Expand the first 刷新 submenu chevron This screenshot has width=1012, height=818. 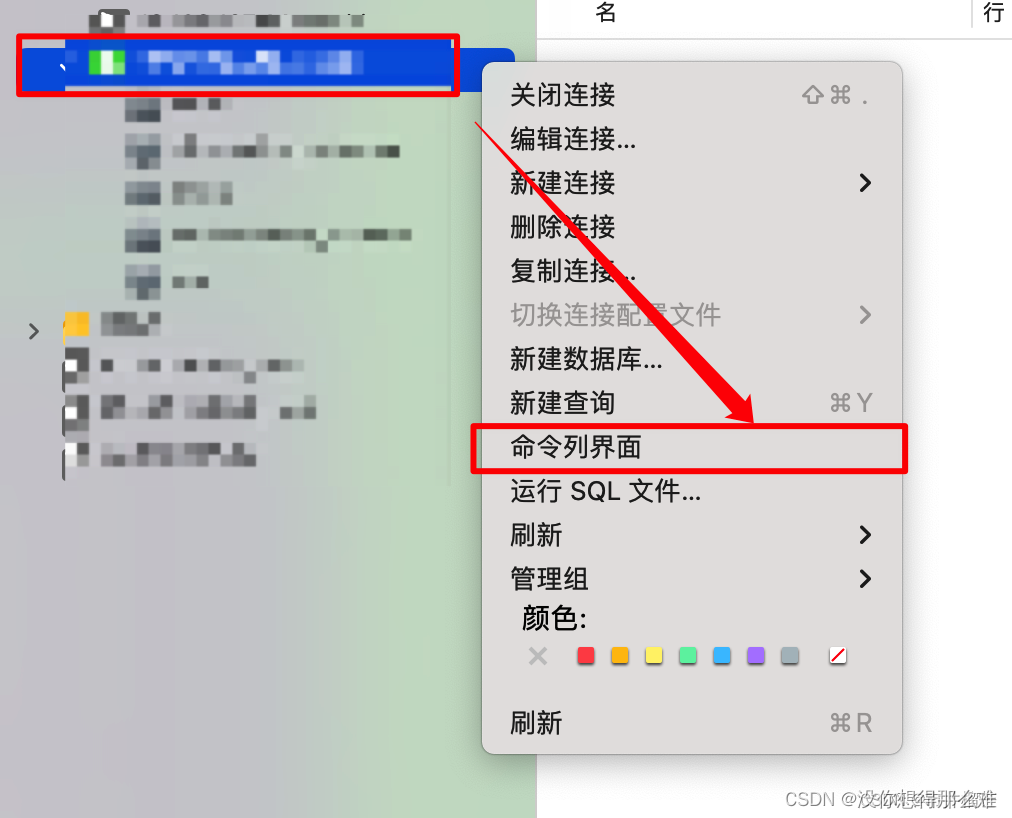coord(865,535)
